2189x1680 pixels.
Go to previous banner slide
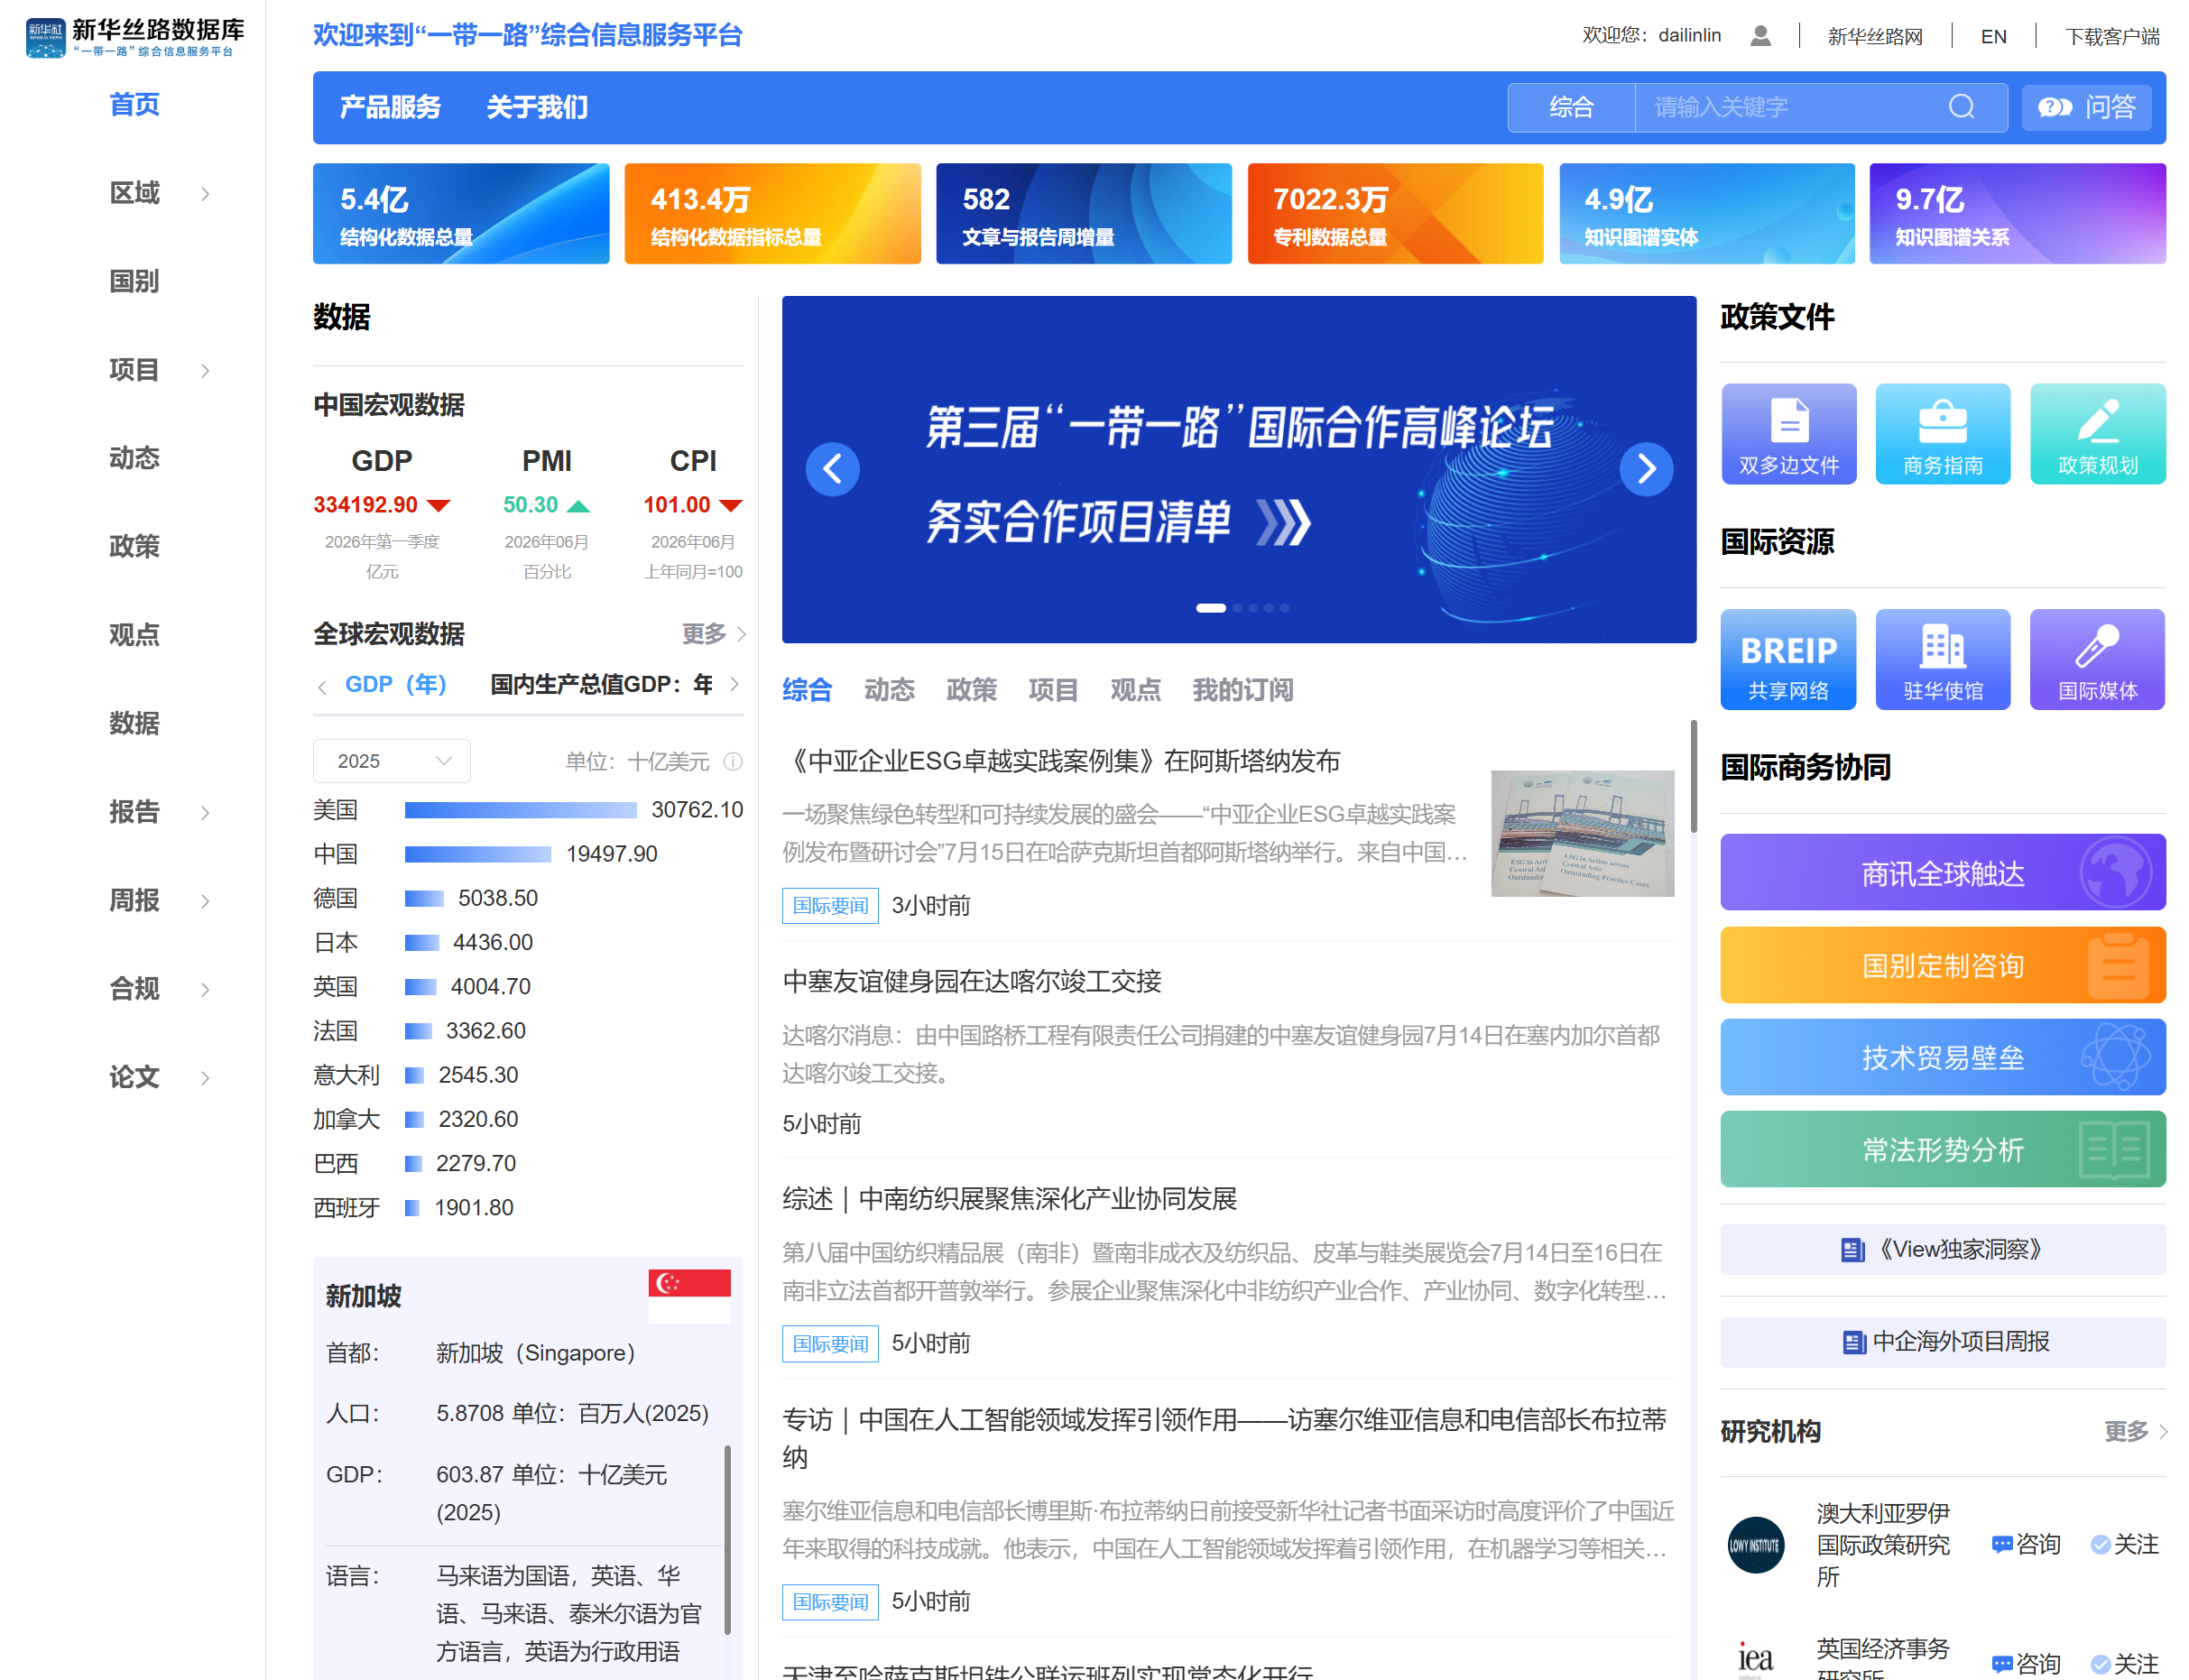coord(832,468)
